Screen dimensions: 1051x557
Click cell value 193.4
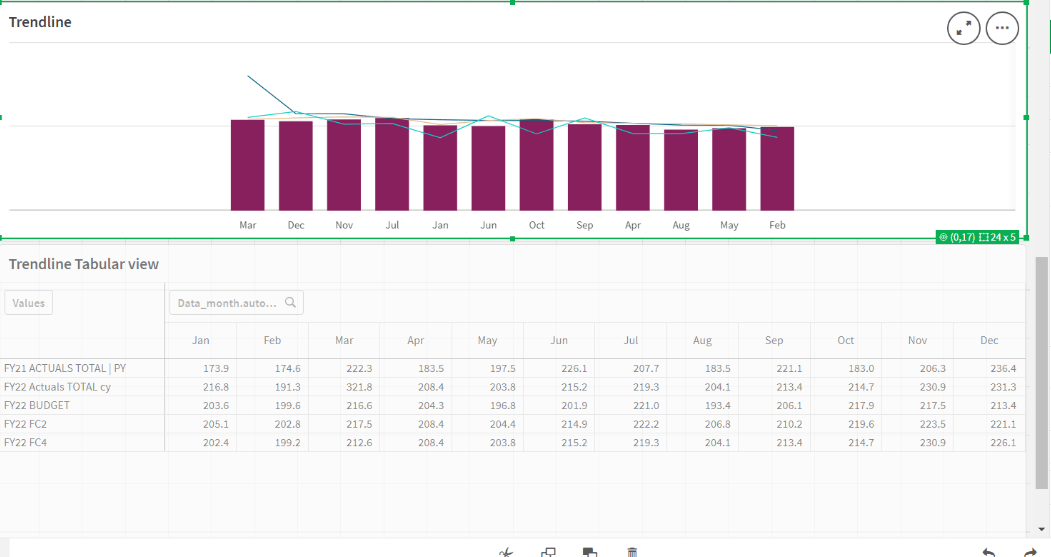pos(718,405)
